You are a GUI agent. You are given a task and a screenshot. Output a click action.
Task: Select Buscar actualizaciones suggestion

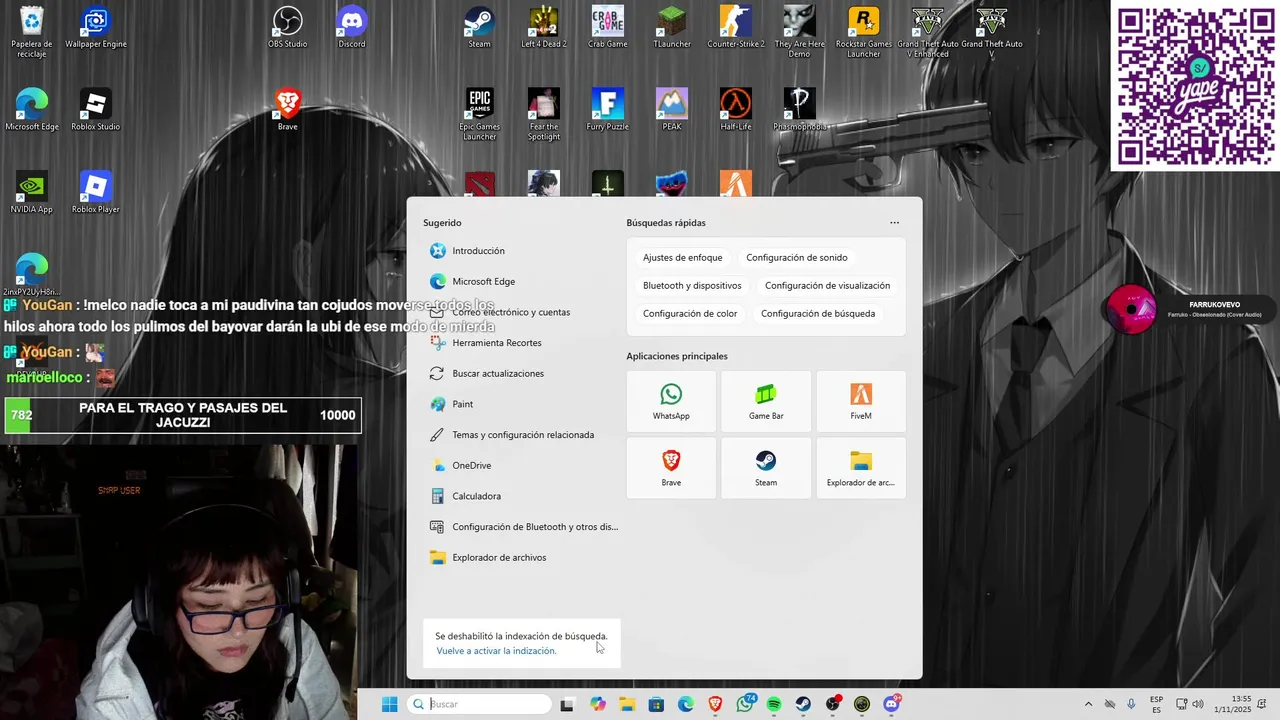pos(521,374)
